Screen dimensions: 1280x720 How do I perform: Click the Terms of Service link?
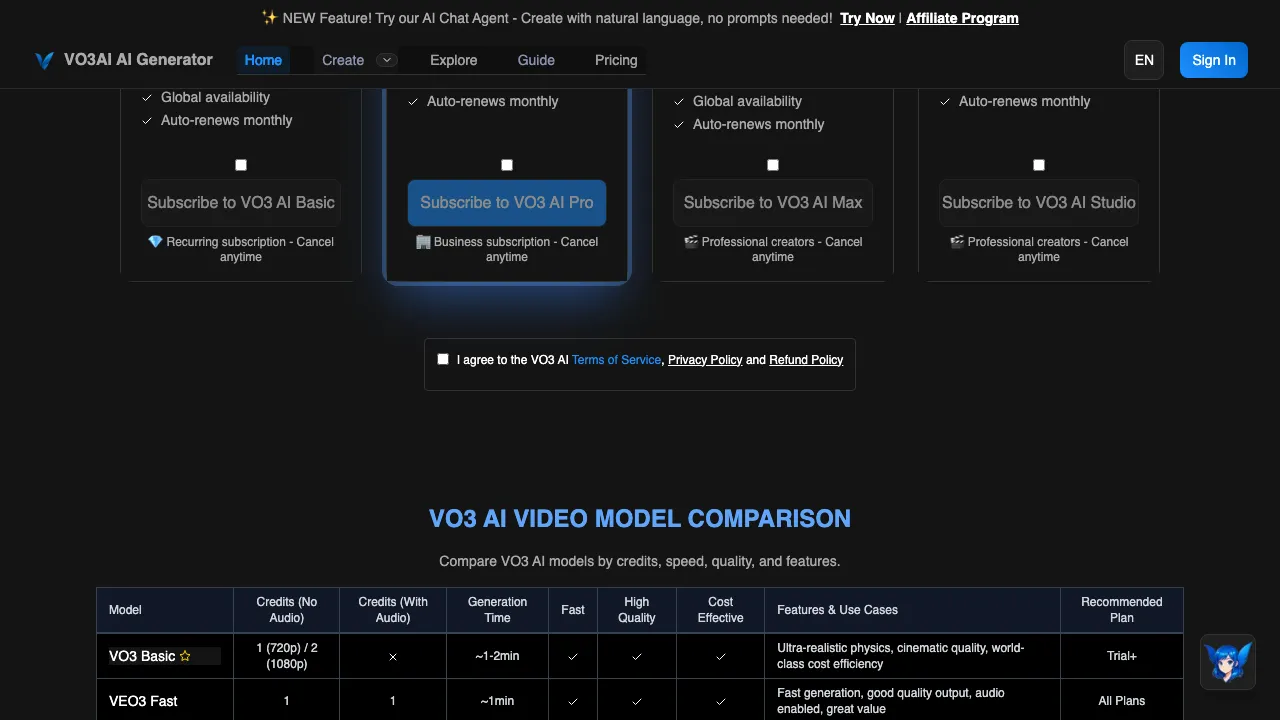pyautogui.click(x=616, y=359)
